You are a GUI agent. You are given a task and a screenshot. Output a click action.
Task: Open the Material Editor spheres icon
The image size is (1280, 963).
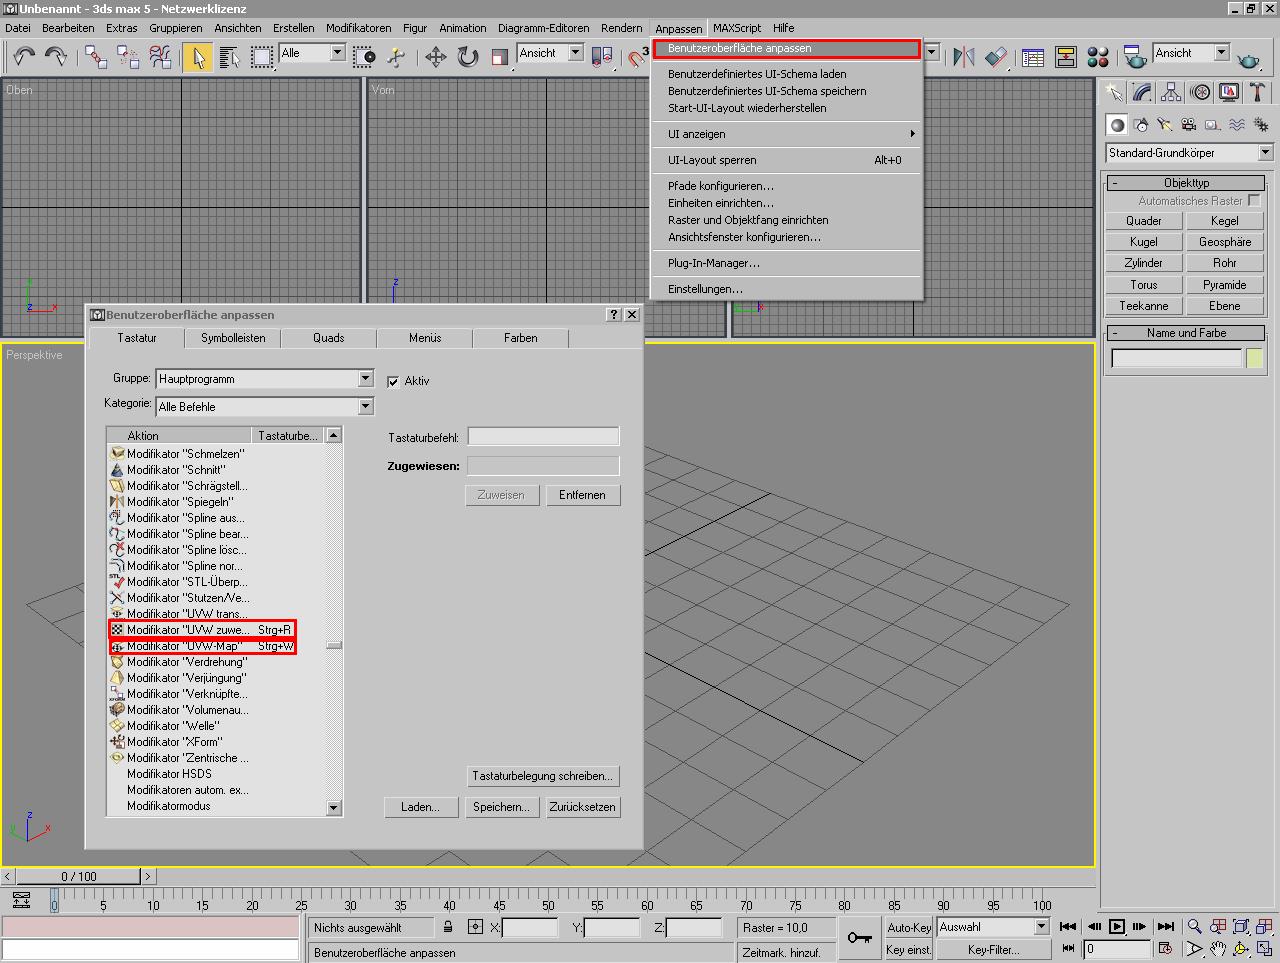coord(1098,57)
